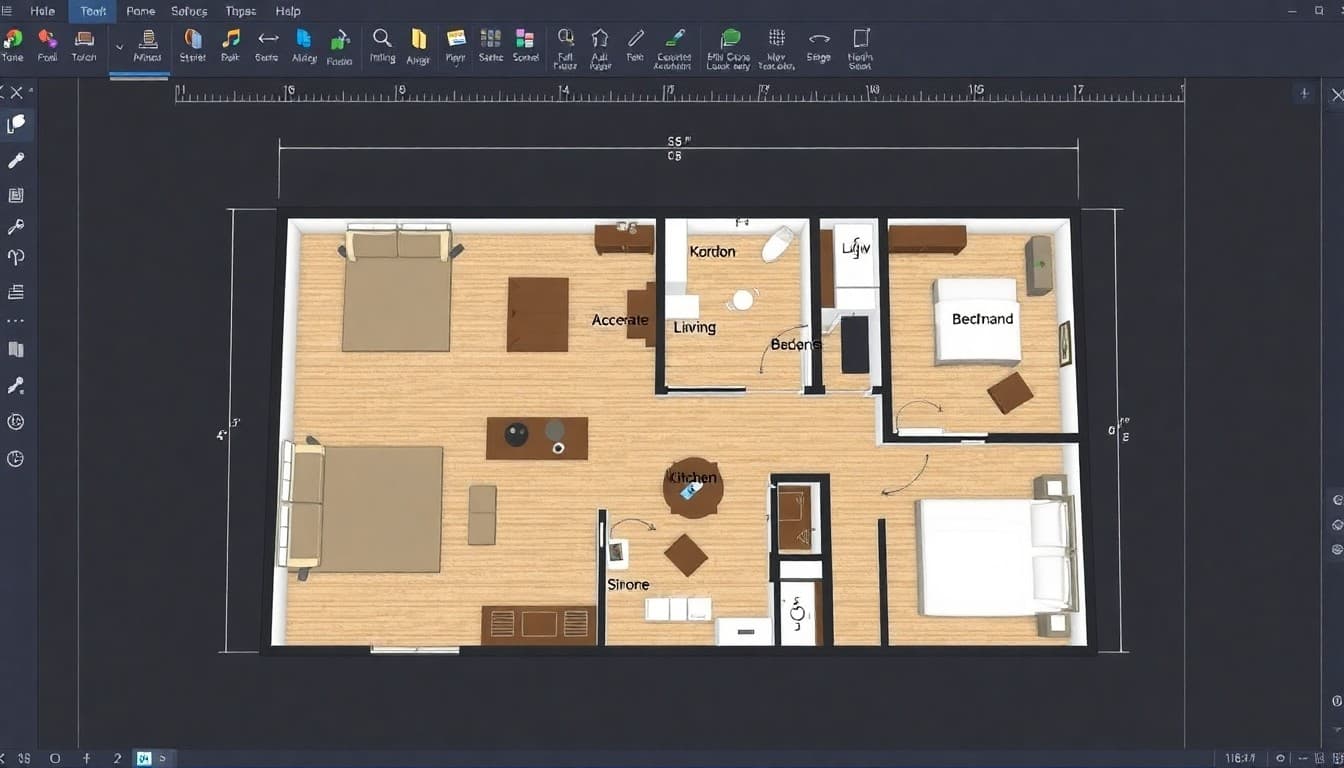The height and width of the screenshot is (768, 1344).
Task: Switch to the highlighted second ribbon tab
Action: click(92, 11)
